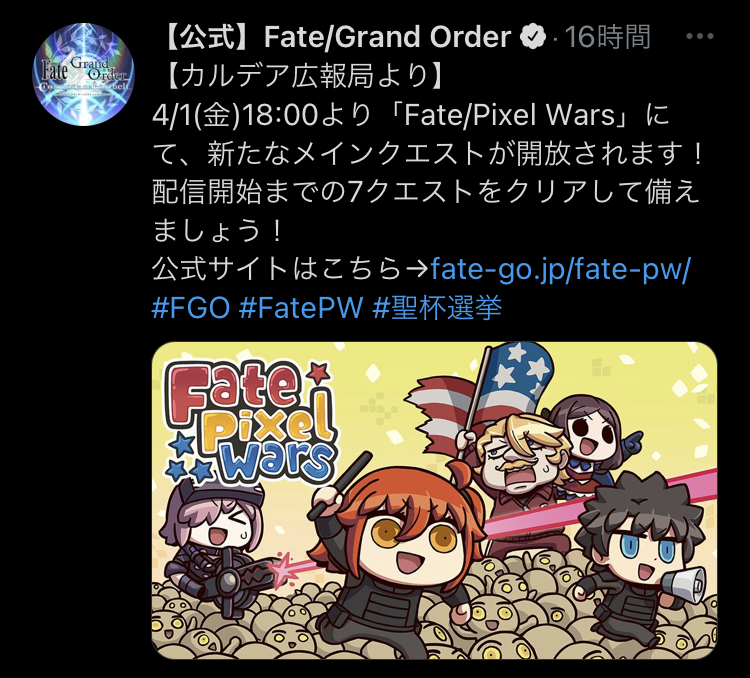750x678 pixels.
Task: Click the 【カルデア広報局より】 heading line
Action: coord(302,76)
